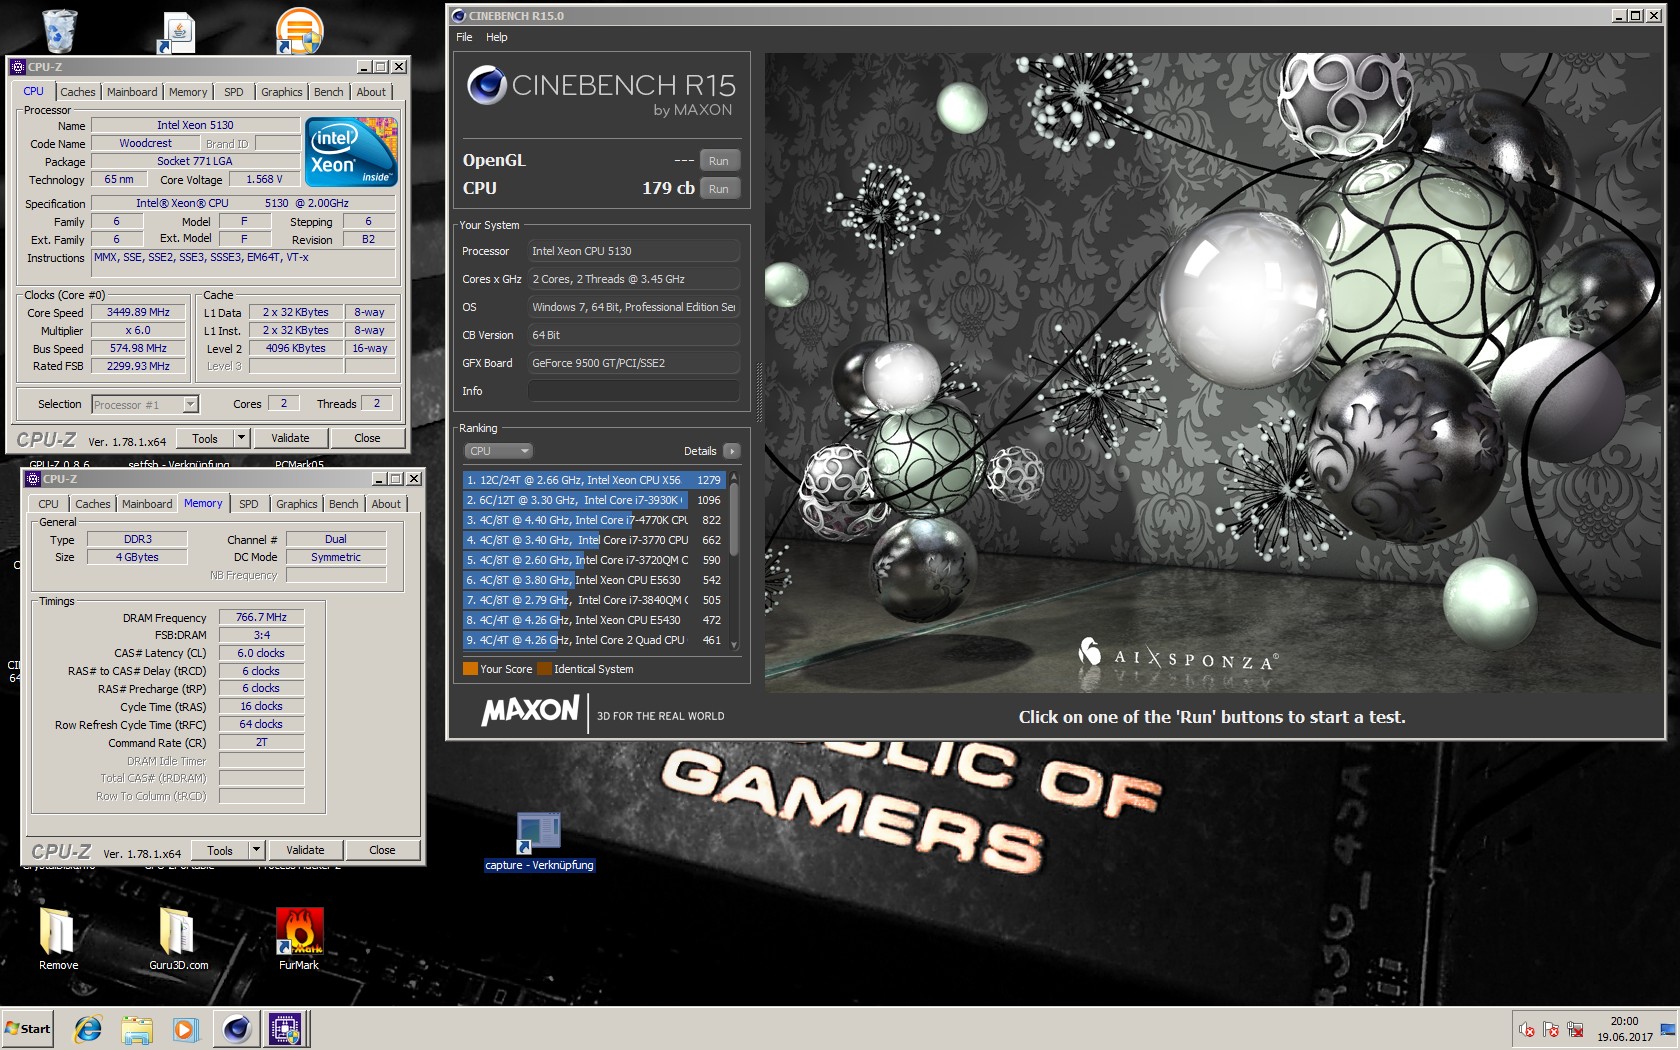This screenshot has width=1680, height=1050.
Task: Click the upper CPU-Z window title icon
Action: [x=18, y=67]
